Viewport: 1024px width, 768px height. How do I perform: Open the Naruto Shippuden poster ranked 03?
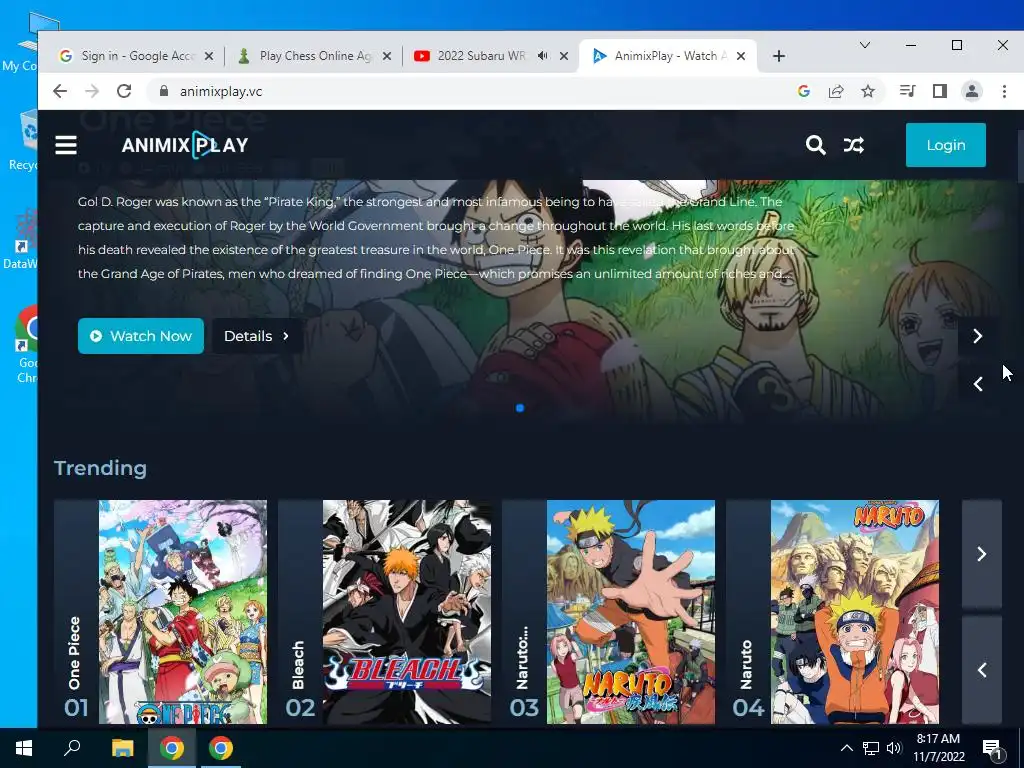[x=631, y=612]
